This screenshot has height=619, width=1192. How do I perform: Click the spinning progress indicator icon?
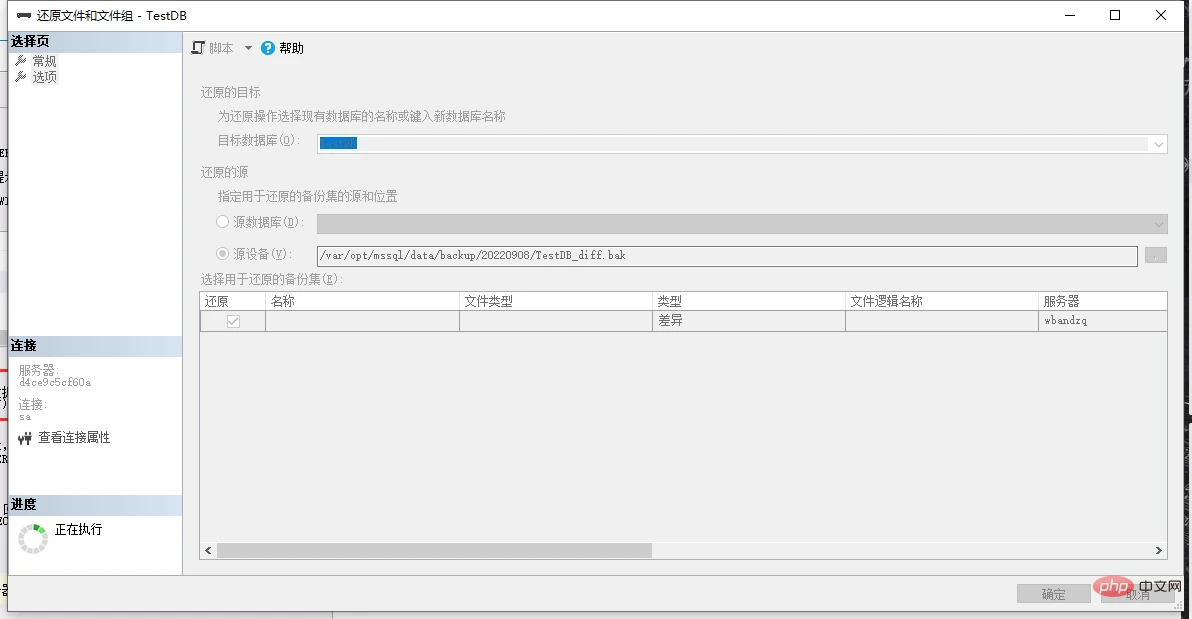point(33,538)
